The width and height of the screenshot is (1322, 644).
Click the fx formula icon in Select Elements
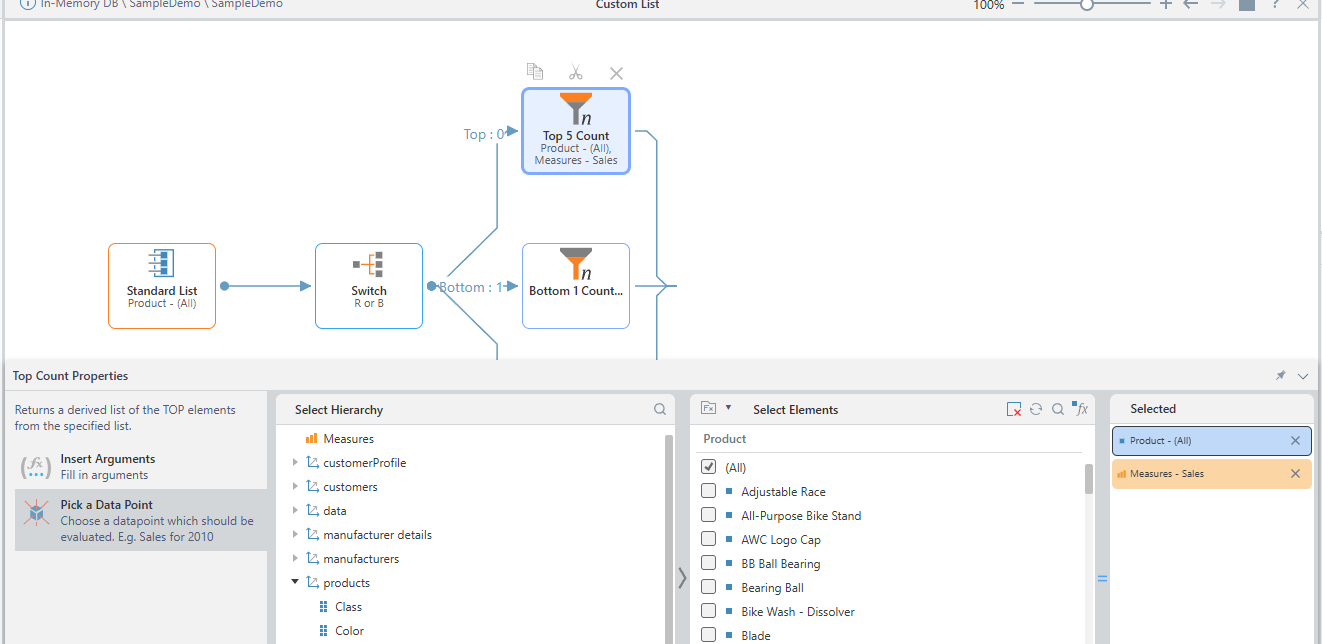click(1080, 409)
